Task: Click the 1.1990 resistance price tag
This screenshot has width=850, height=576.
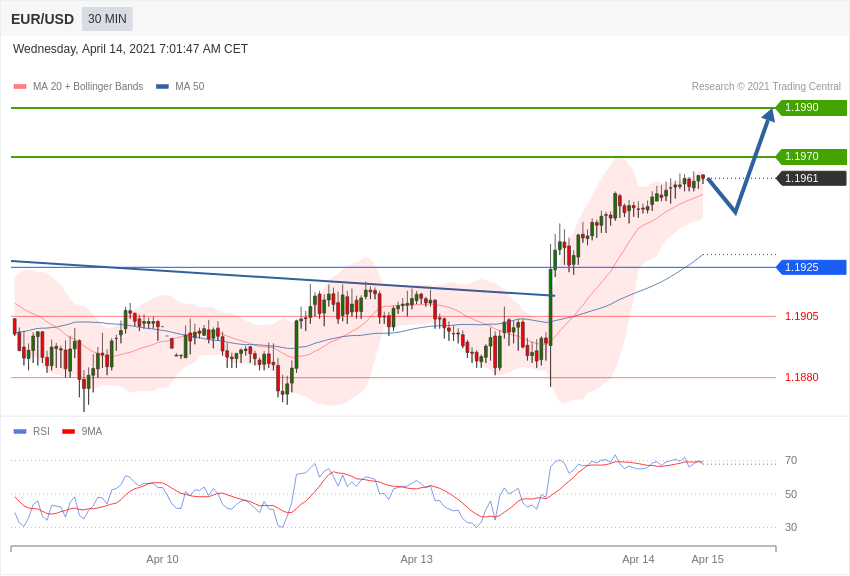Action: tap(812, 107)
